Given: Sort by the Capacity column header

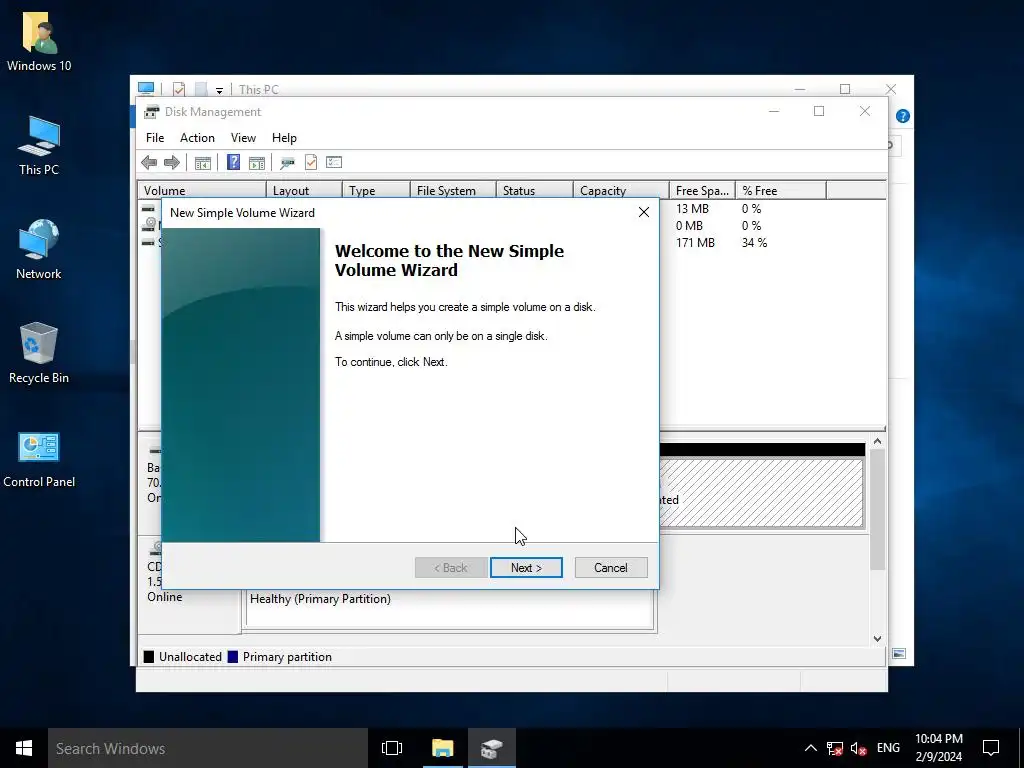Looking at the screenshot, I should click(x=621, y=191).
